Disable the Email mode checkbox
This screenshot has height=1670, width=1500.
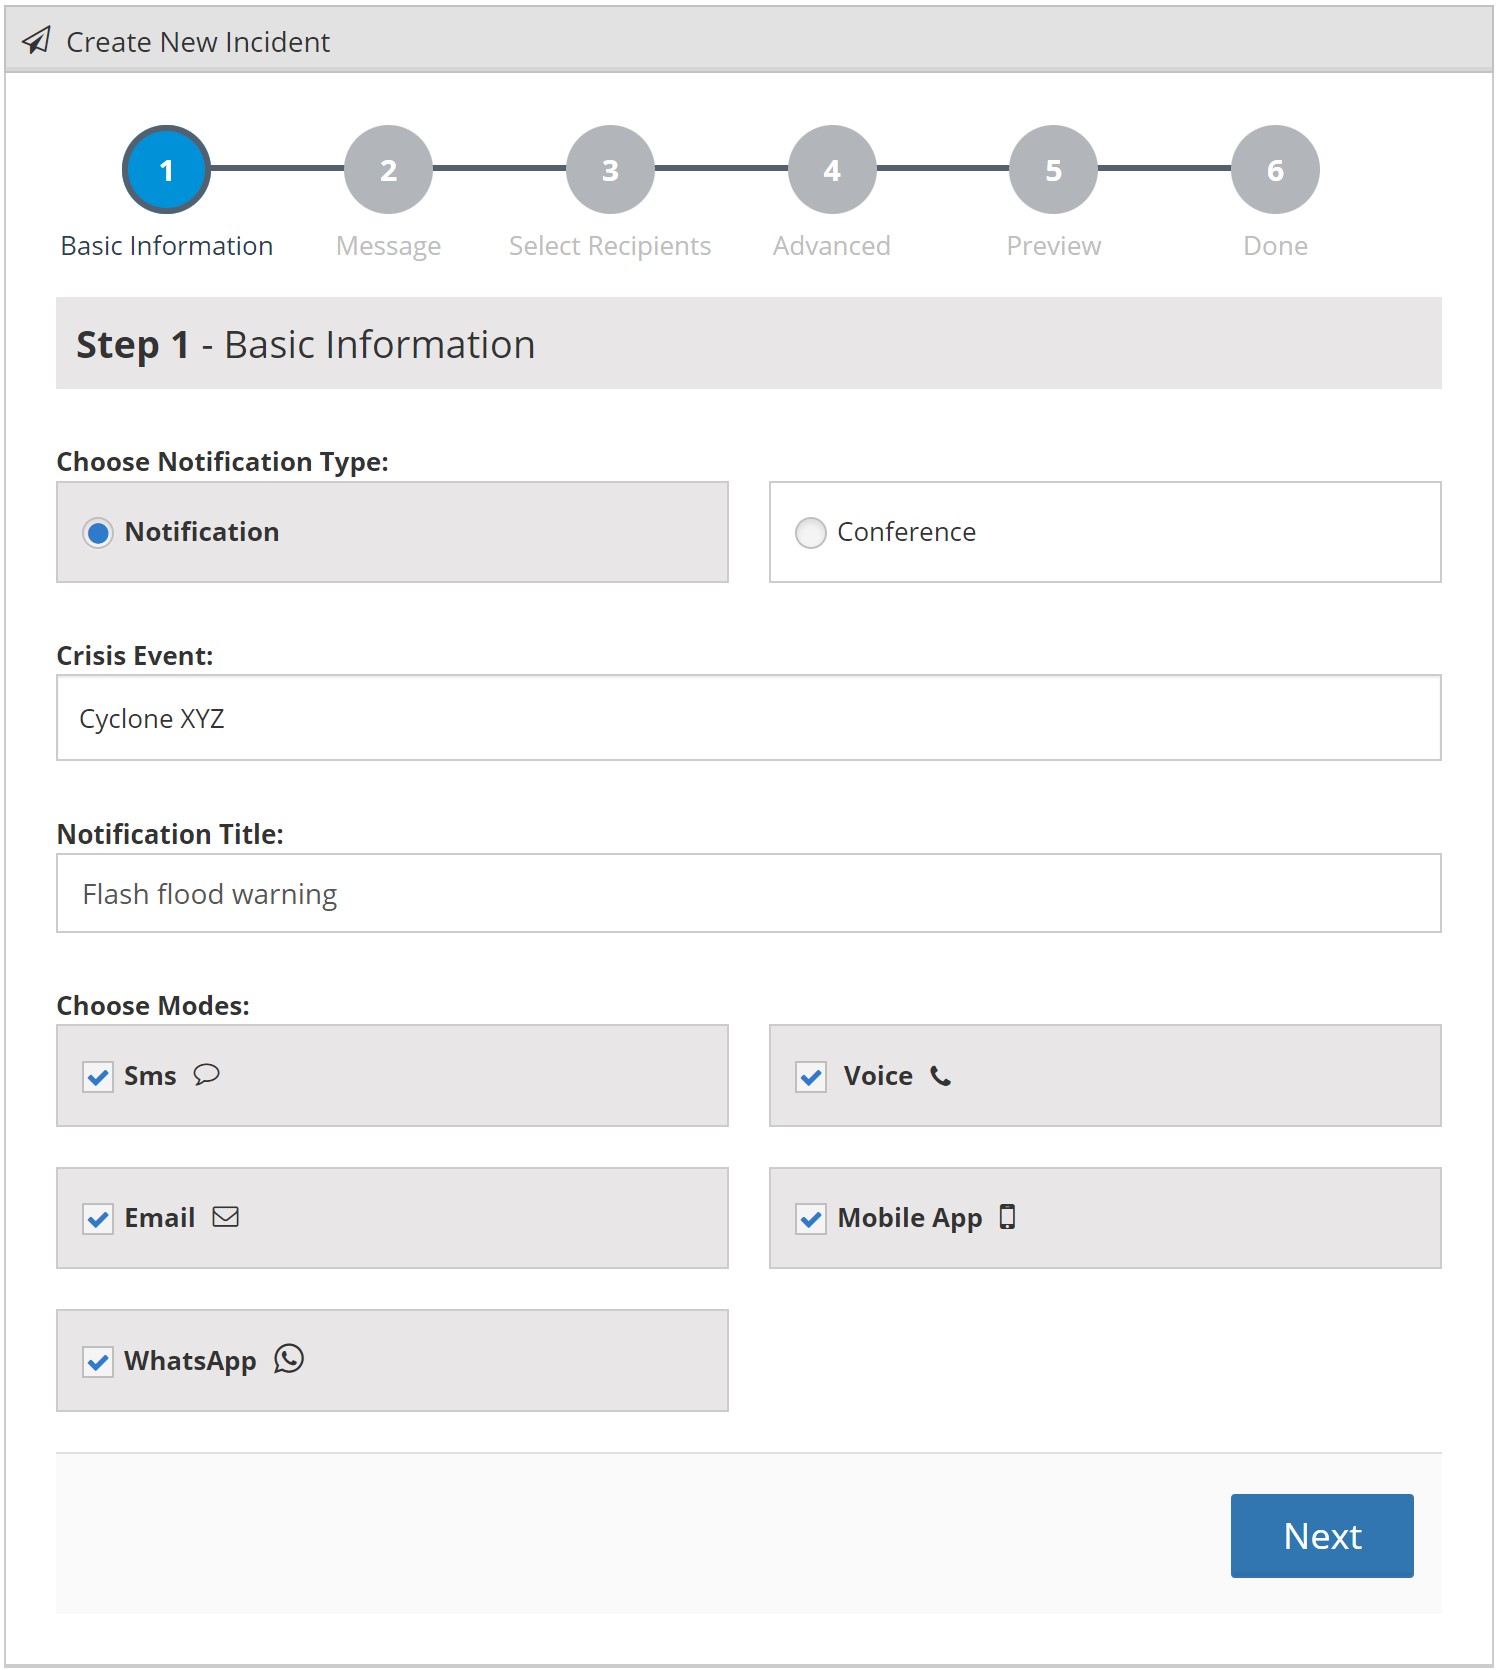98,1219
